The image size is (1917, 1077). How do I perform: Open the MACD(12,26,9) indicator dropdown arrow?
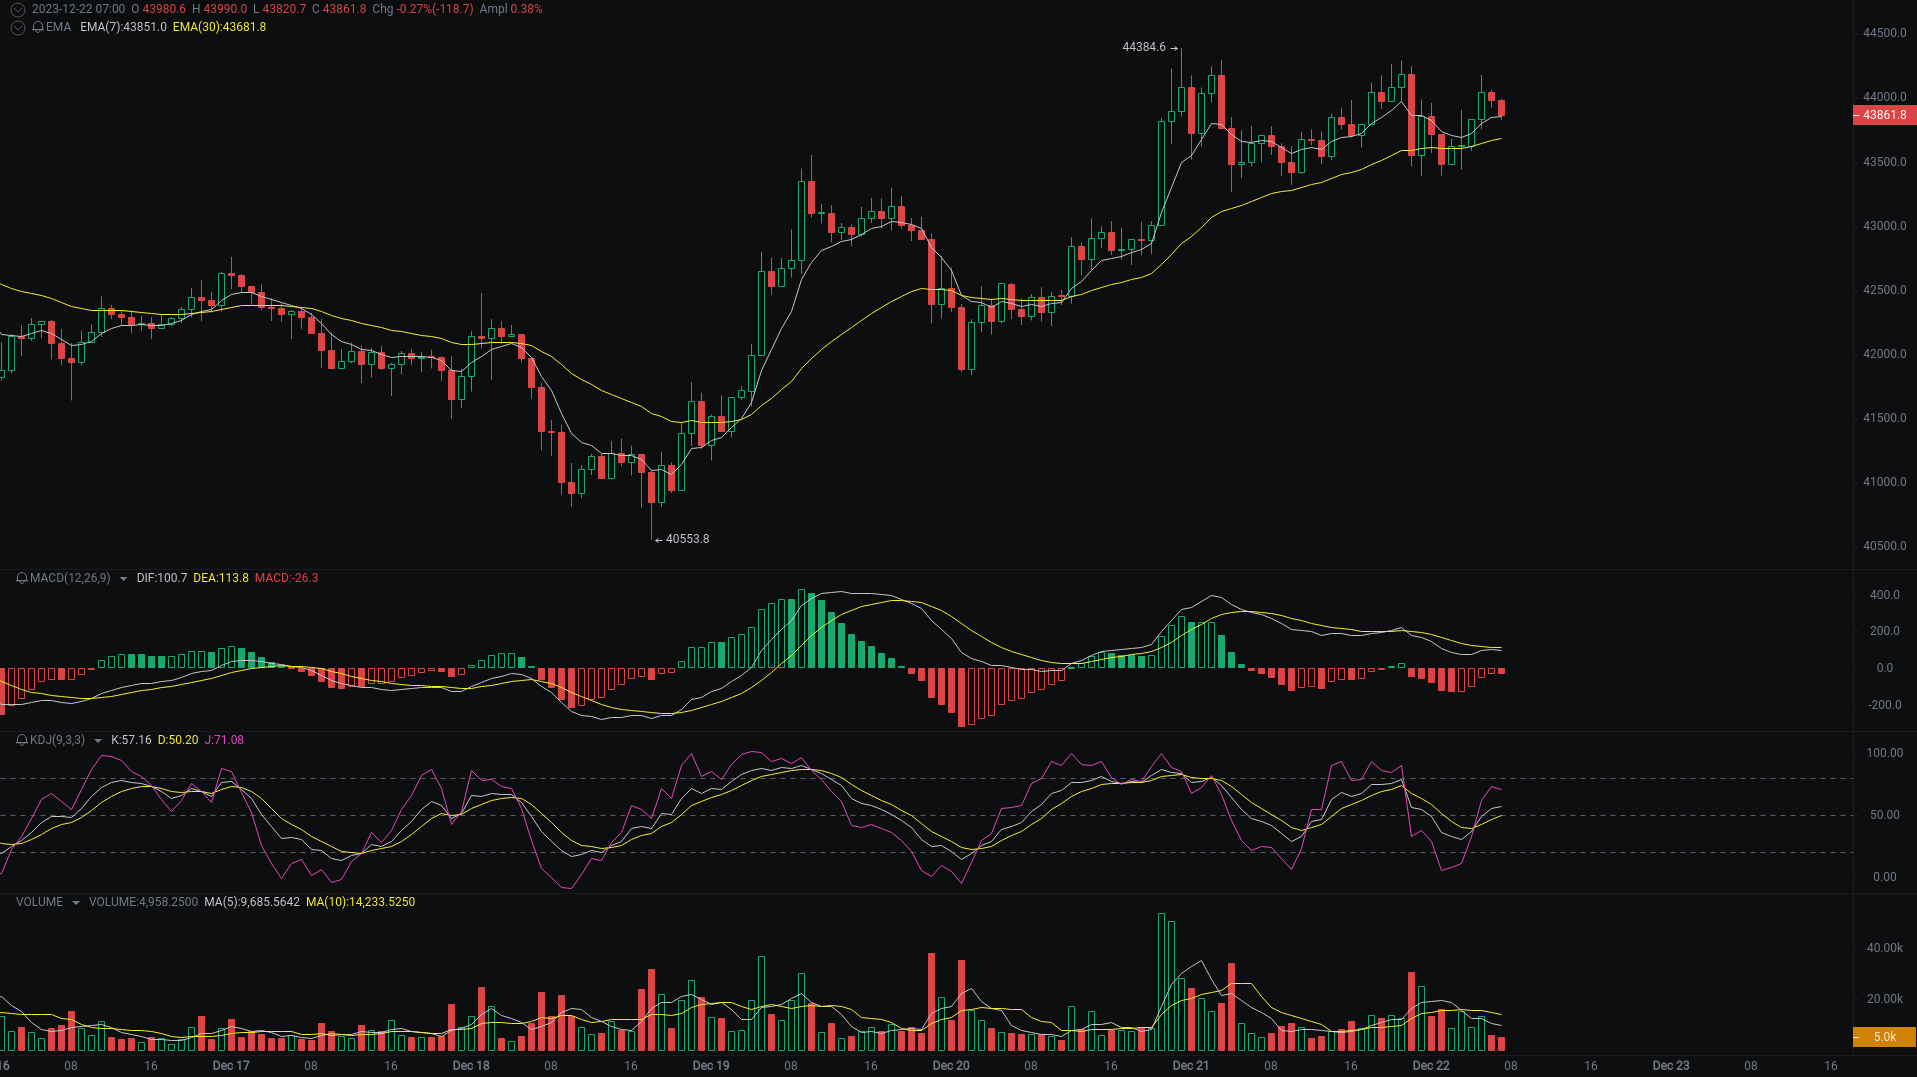point(123,579)
